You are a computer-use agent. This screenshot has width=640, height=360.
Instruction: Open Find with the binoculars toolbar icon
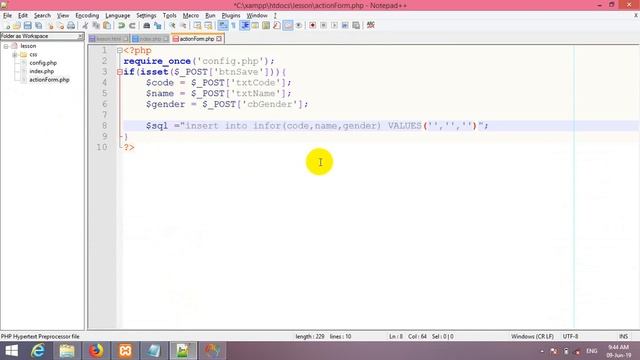point(146,25)
